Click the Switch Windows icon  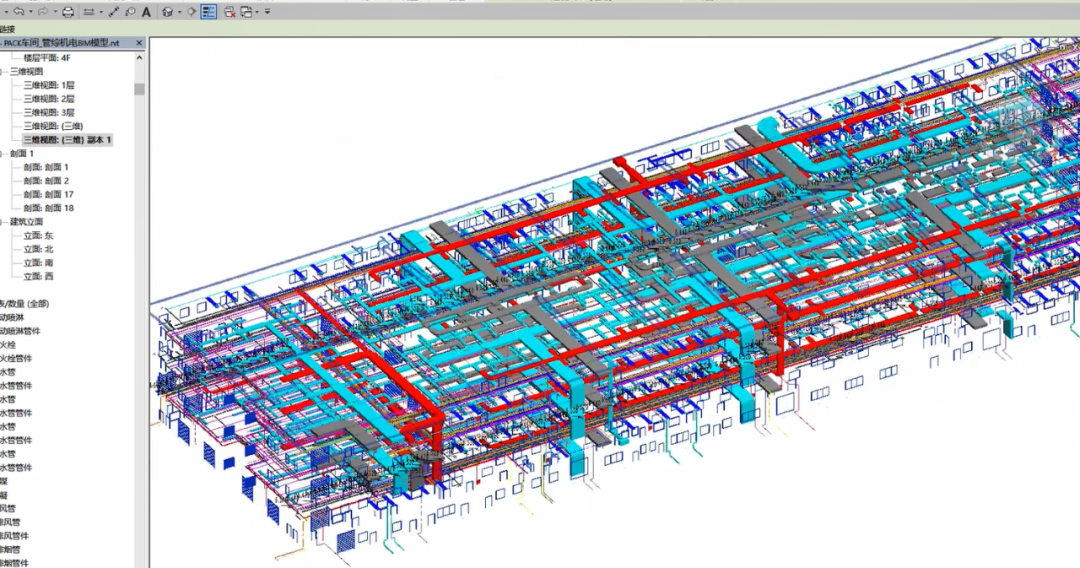(246, 12)
